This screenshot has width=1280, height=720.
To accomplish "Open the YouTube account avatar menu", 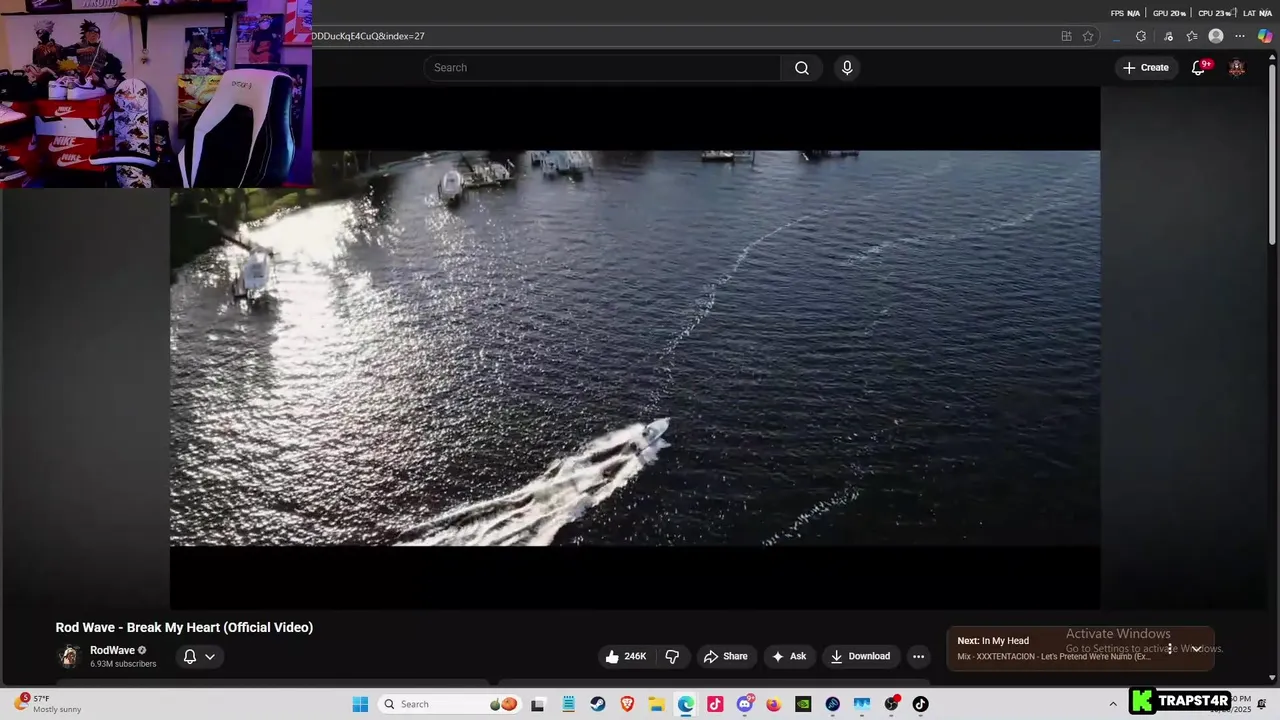I will (1237, 68).
